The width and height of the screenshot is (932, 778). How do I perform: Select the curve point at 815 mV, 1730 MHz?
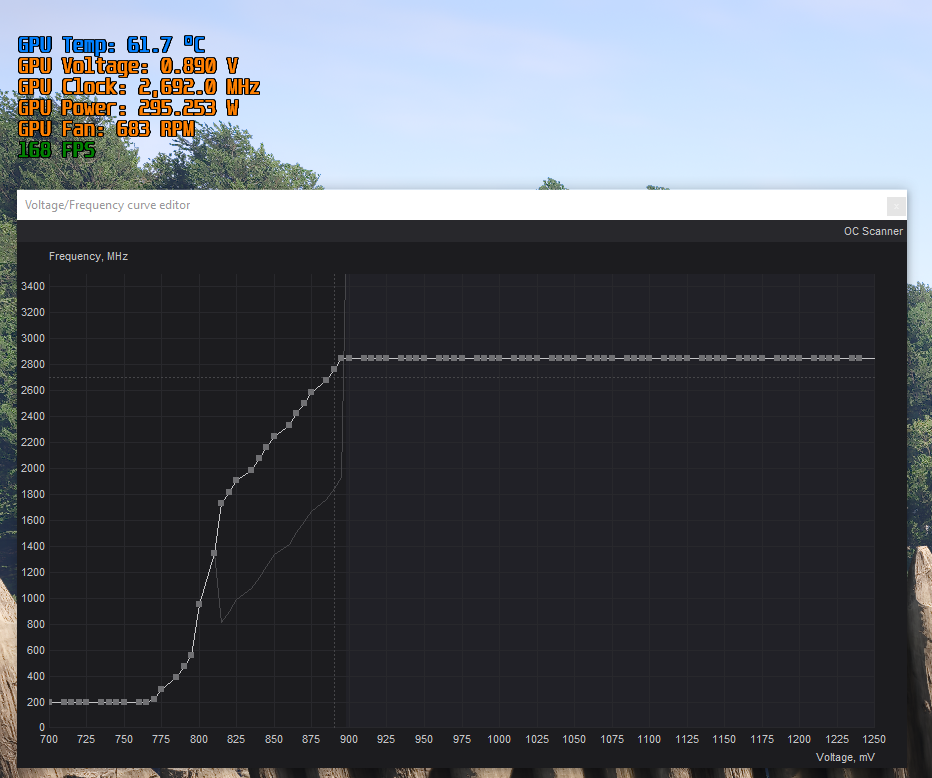pos(221,503)
